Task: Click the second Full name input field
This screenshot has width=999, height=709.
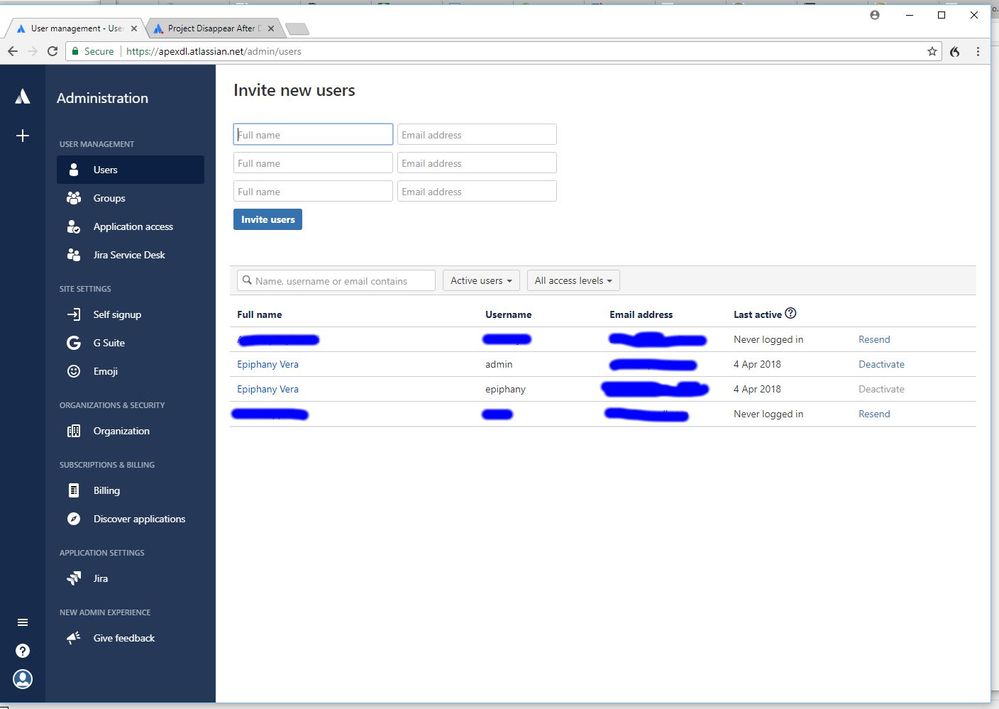Action: [313, 163]
